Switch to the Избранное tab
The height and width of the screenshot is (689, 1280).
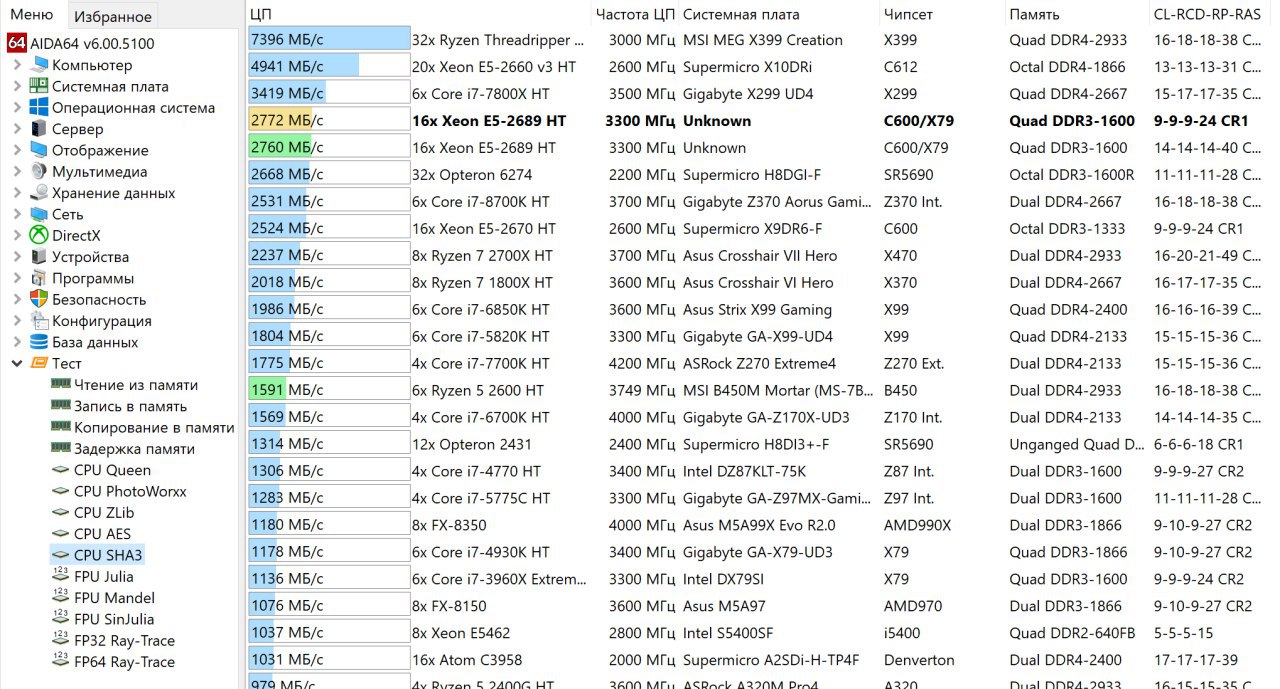pyautogui.click(x=113, y=15)
